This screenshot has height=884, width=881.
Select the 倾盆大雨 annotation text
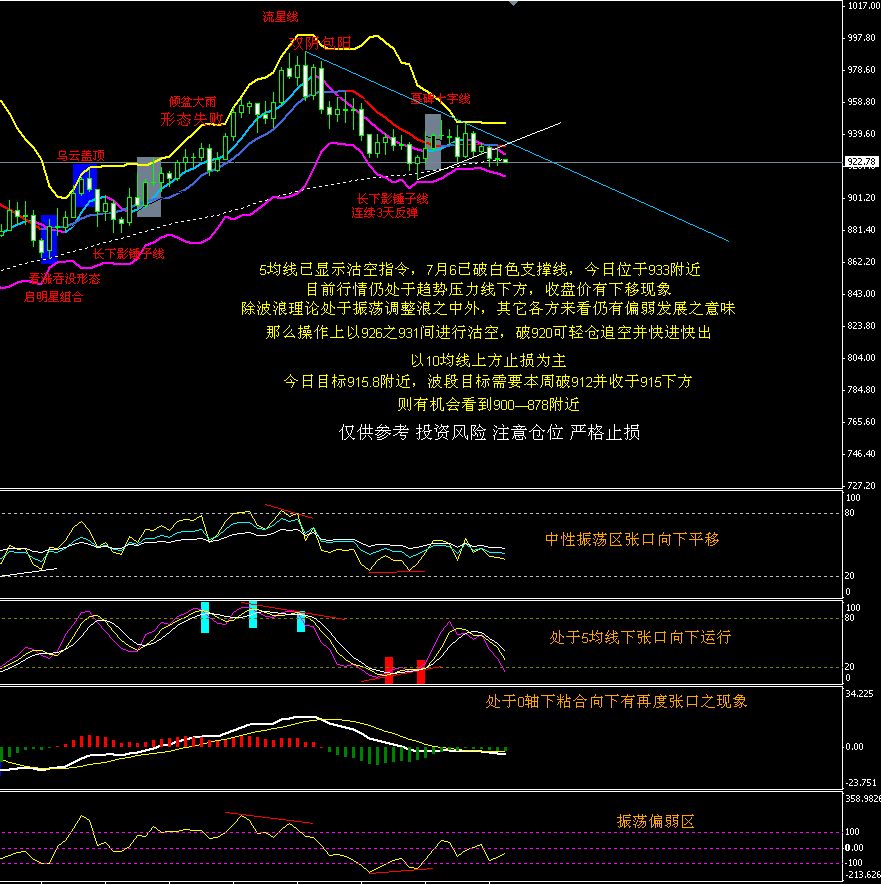pyautogui.click(x=192, y=101)
